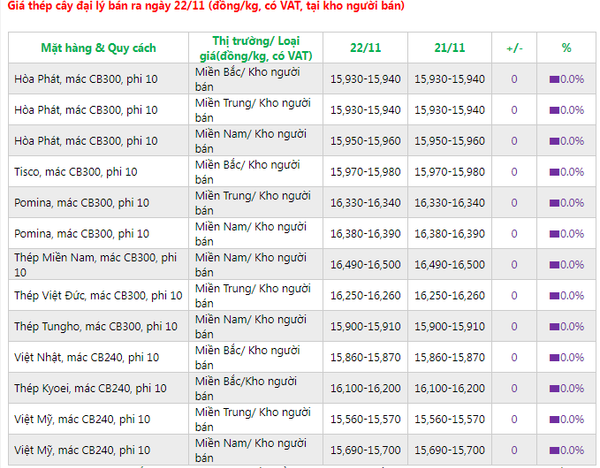Viewport: 600px width, 468px height.
Task: Click 'Việt Mỹ, mác CB240, phi 10' in Miền Trung row
Action: pos(82,419)
